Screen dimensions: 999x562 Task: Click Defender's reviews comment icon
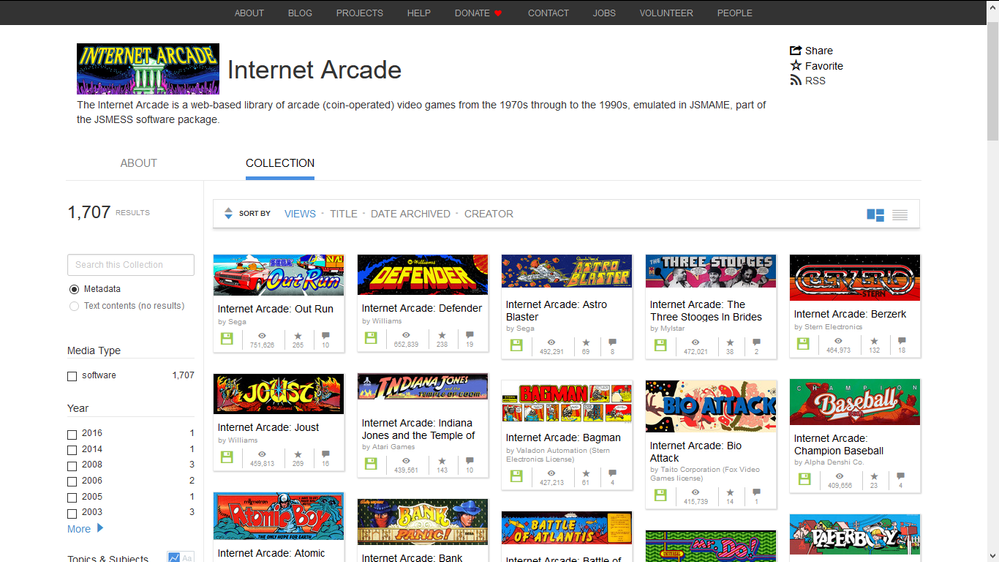(x=469, y=337)
